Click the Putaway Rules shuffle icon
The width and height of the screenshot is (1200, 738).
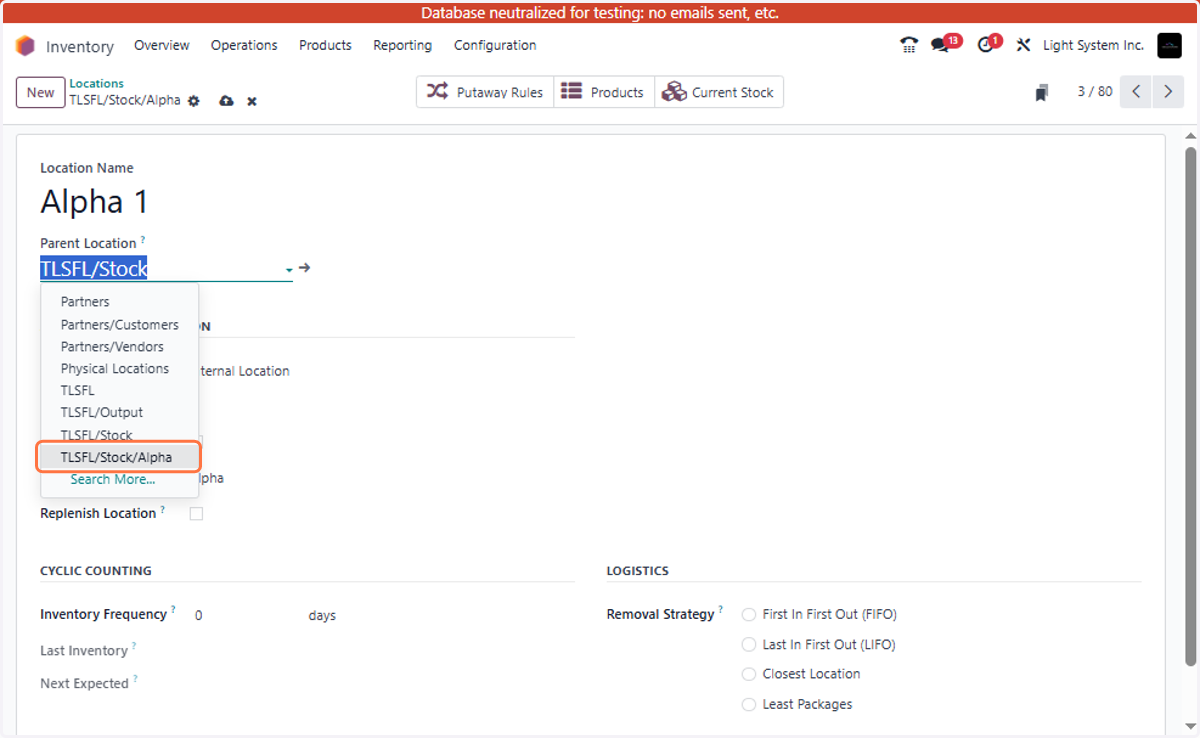coord(437,91)
